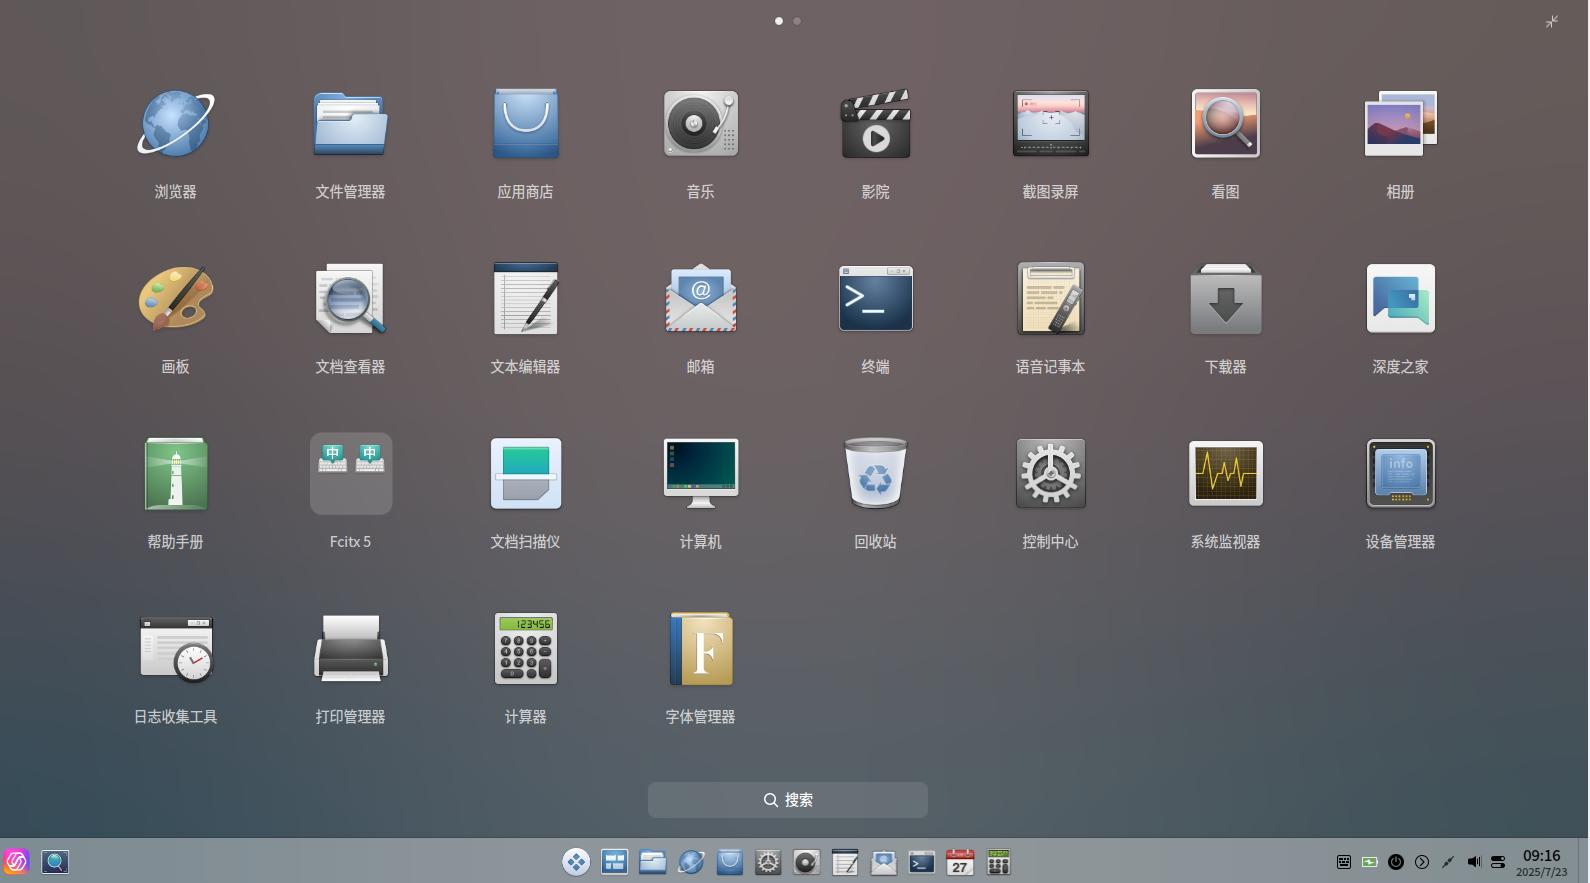This screenshot has width=1590, height=883.
Task: Open music player from the dock
Action: point(806,862)
